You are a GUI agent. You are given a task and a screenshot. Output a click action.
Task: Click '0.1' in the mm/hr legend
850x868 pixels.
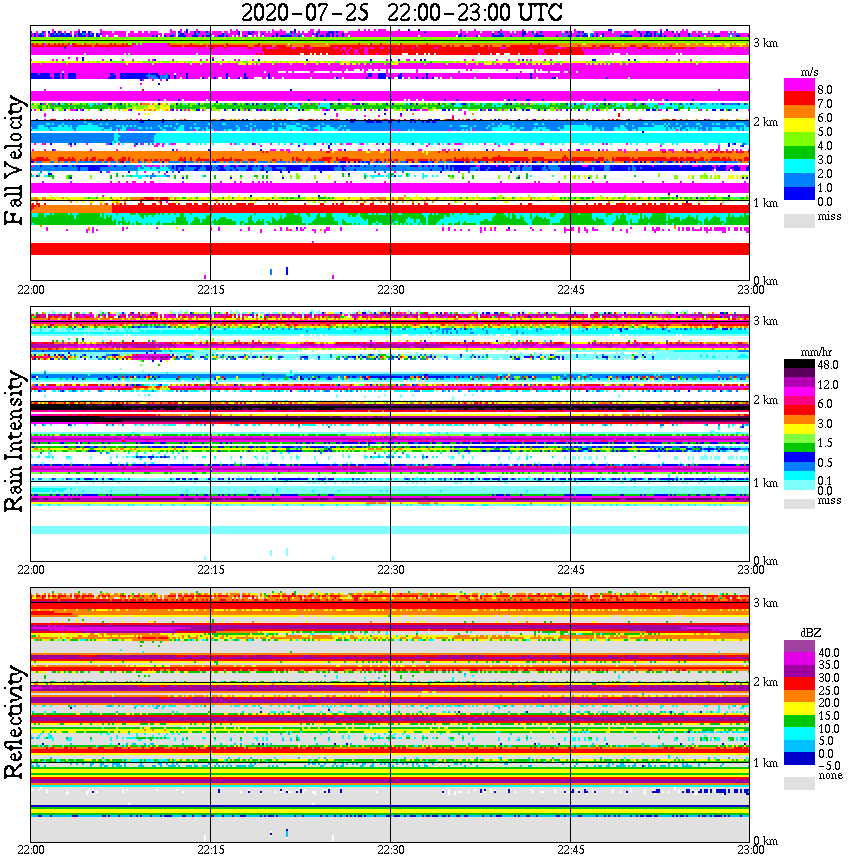point(825,480)
